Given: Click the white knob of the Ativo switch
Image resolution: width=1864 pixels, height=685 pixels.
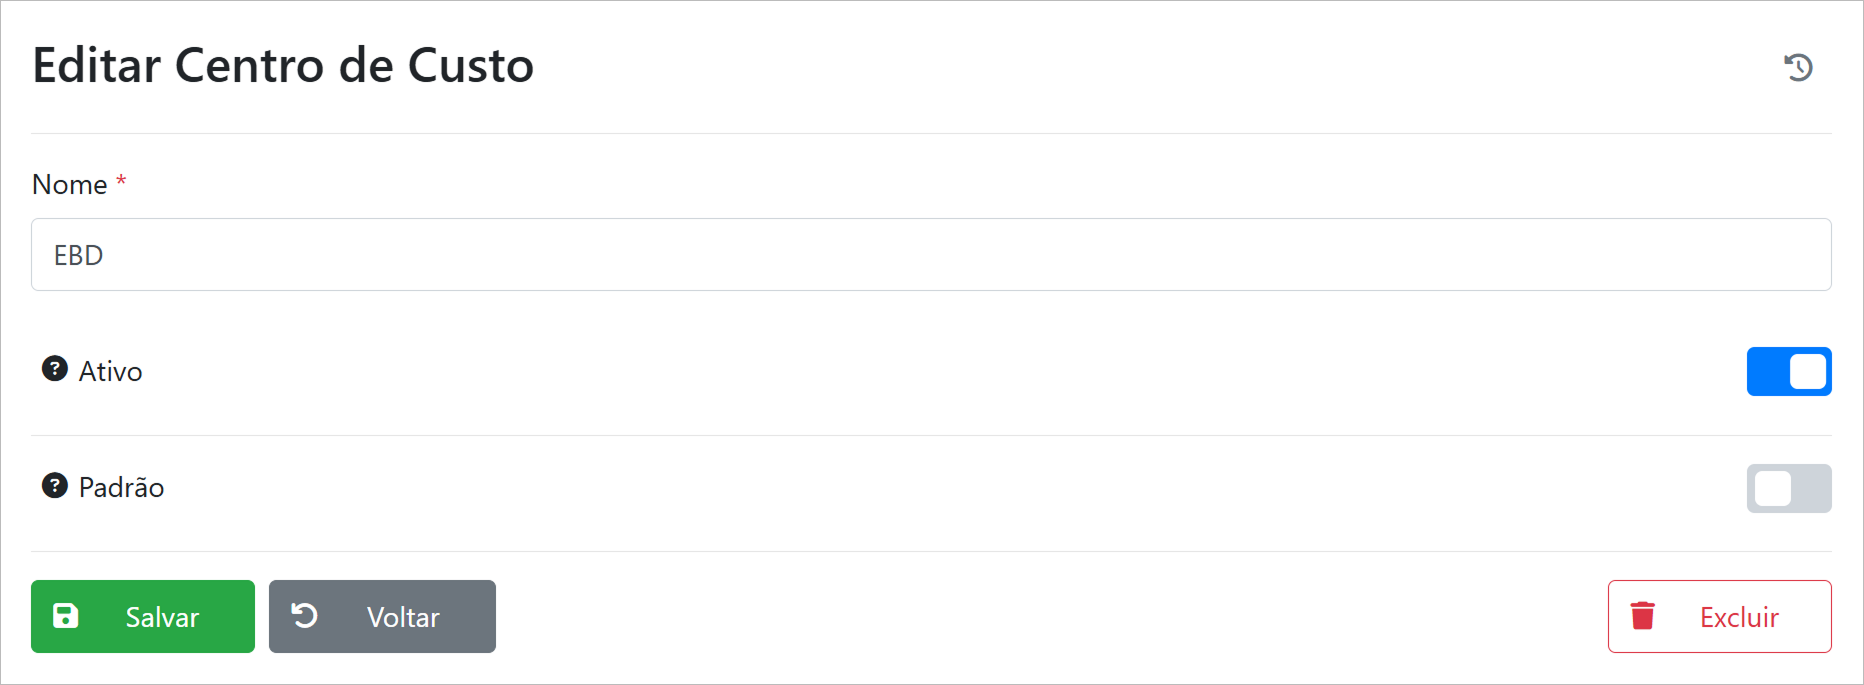Looking at the screenshot, I should [1807, 371].
